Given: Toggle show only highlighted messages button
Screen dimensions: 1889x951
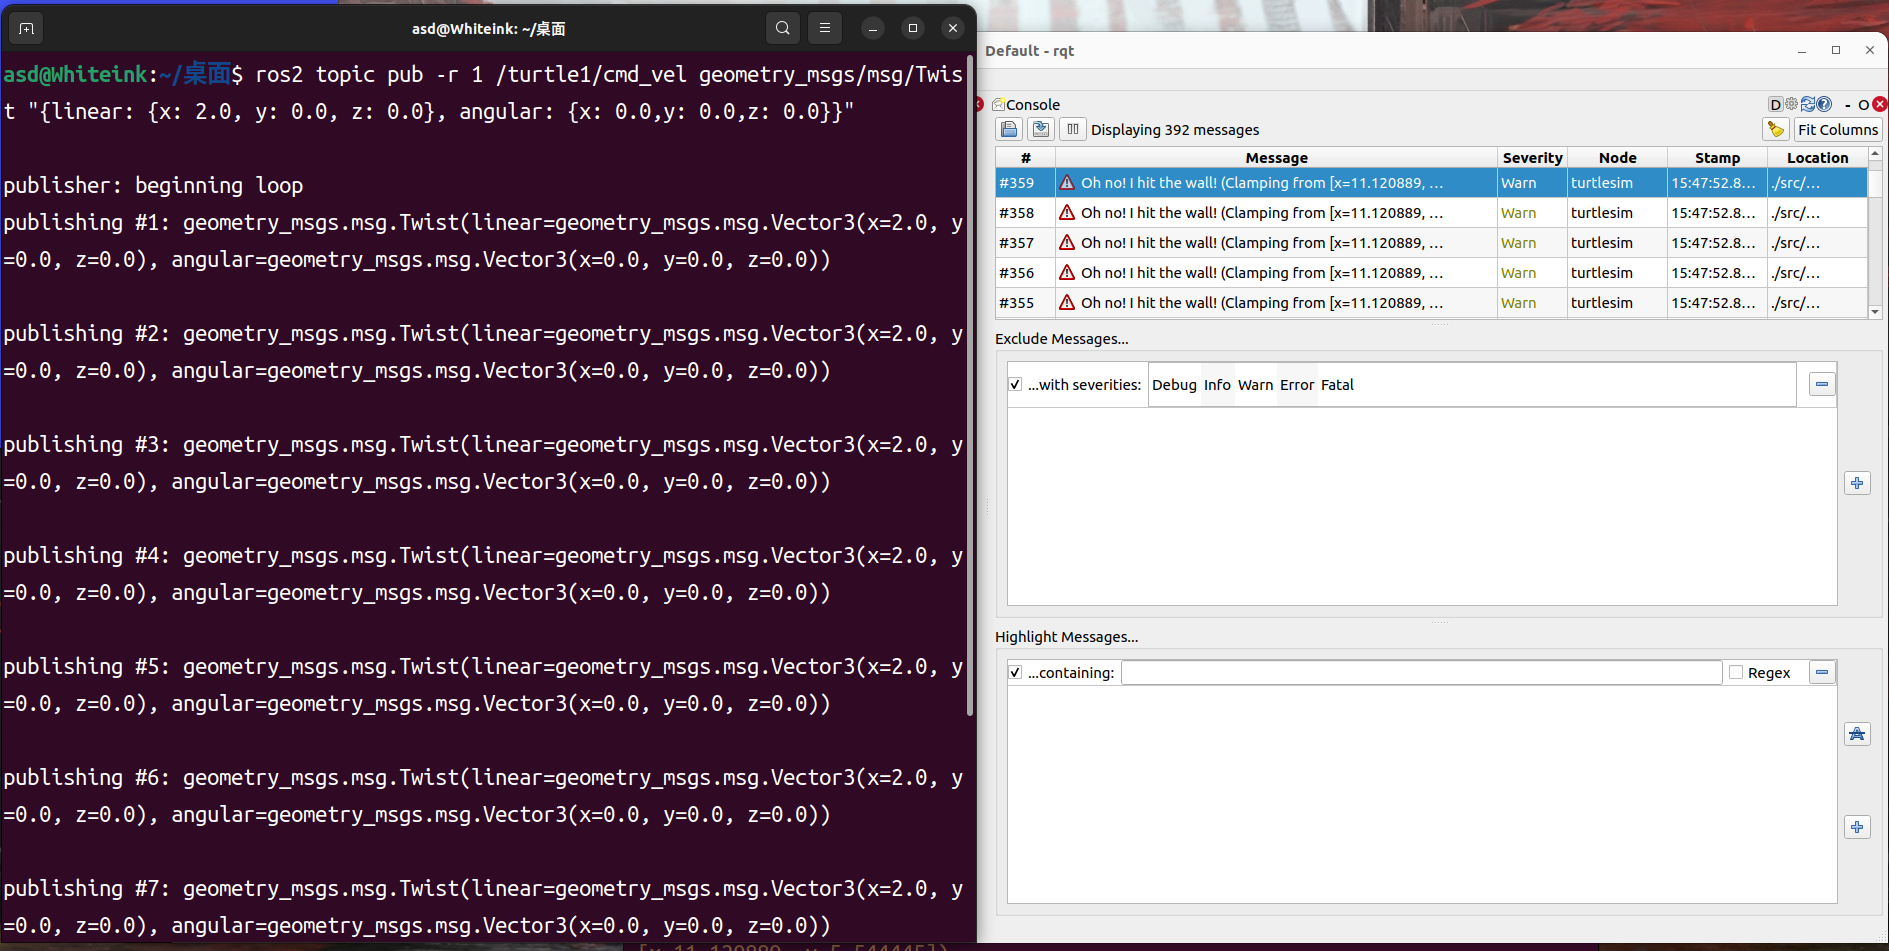Looking at the screenshot, I should 1857,734.
